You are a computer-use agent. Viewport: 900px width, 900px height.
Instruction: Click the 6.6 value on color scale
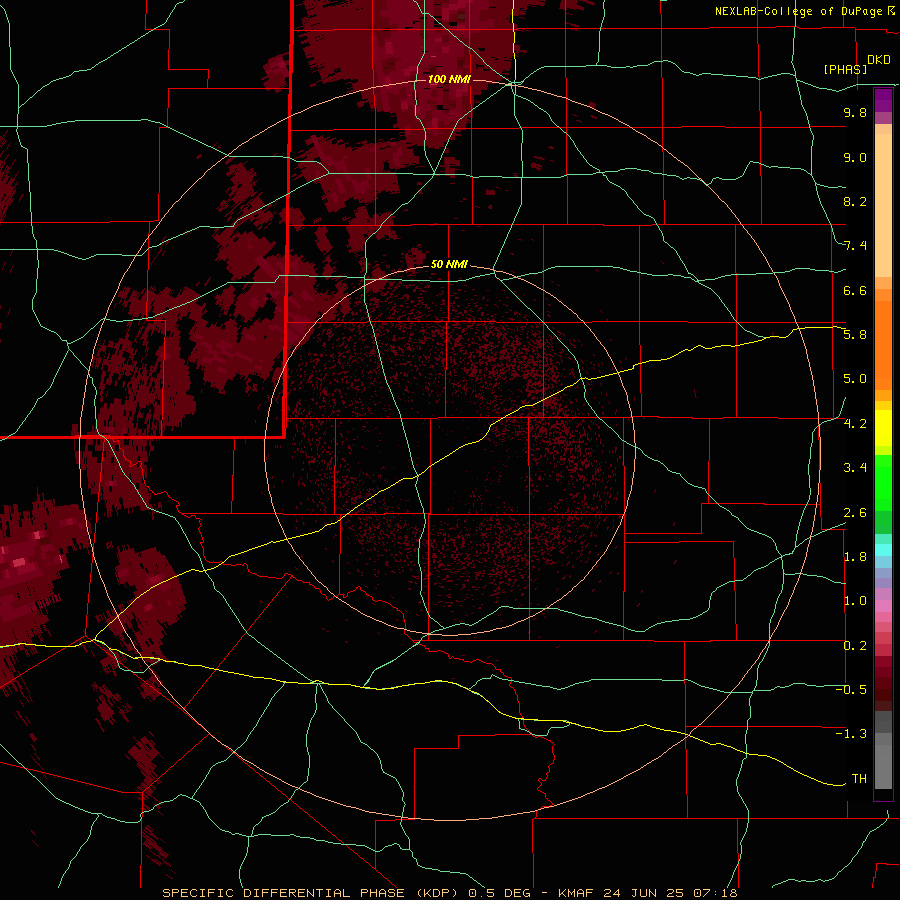click(855, 290)
